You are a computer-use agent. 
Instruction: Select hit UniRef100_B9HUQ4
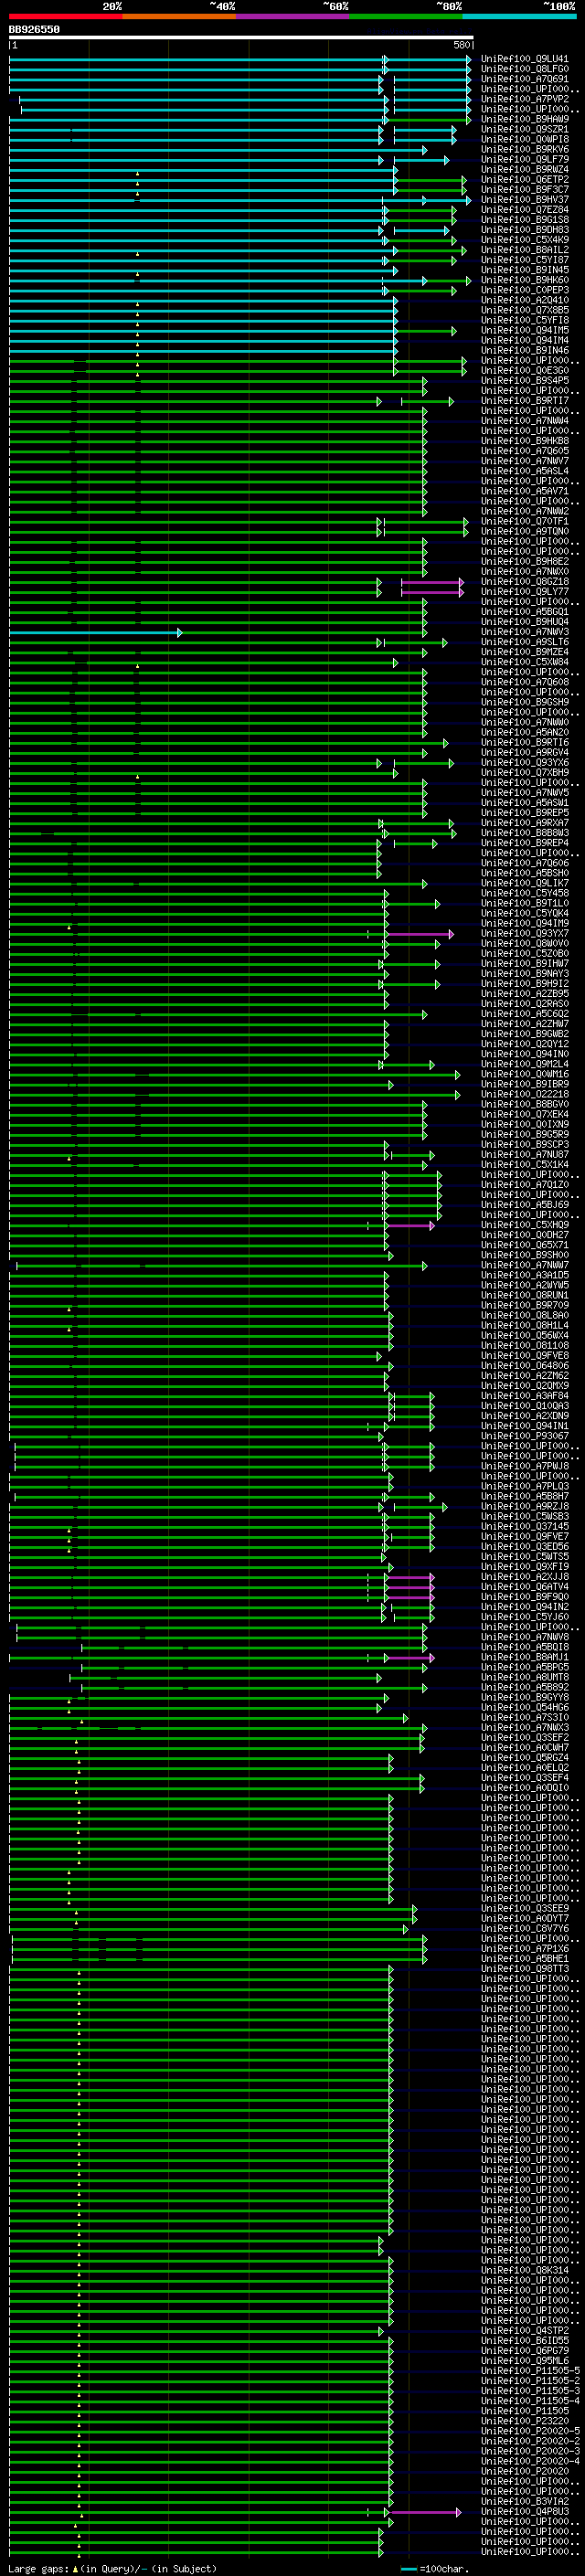pyautogui.click(x=525, y=622)
